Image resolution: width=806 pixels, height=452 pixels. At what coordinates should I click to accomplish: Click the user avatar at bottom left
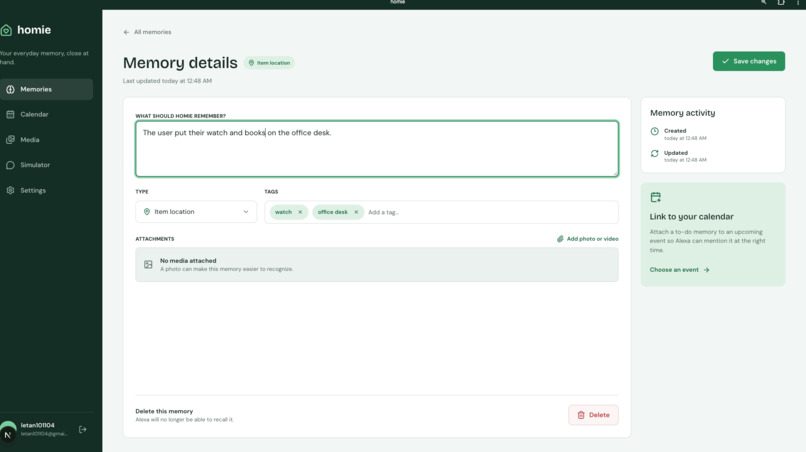(x=8, y=430)
